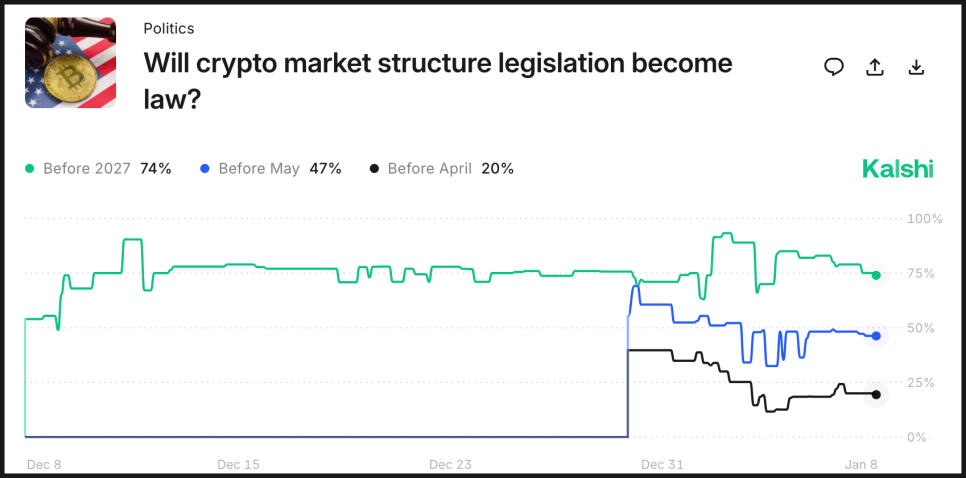Viewport: 966px width, 478px height.
Task: Open the comments speech bubble icon
Action: pos(834,67)
